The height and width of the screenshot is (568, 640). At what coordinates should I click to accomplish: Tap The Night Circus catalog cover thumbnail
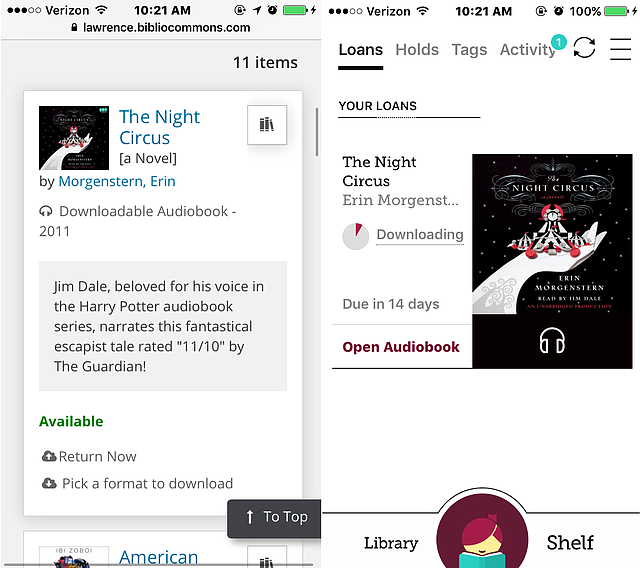[x=74, y=138]
